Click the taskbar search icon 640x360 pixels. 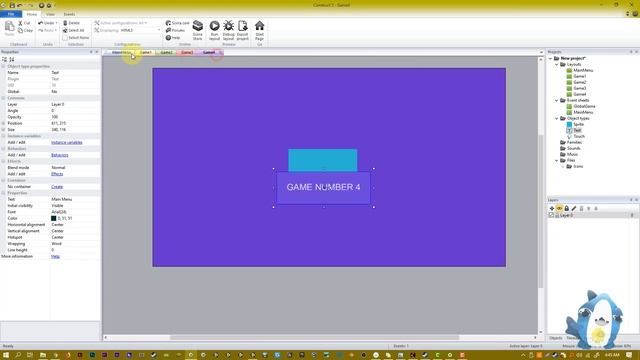(18, 355)
